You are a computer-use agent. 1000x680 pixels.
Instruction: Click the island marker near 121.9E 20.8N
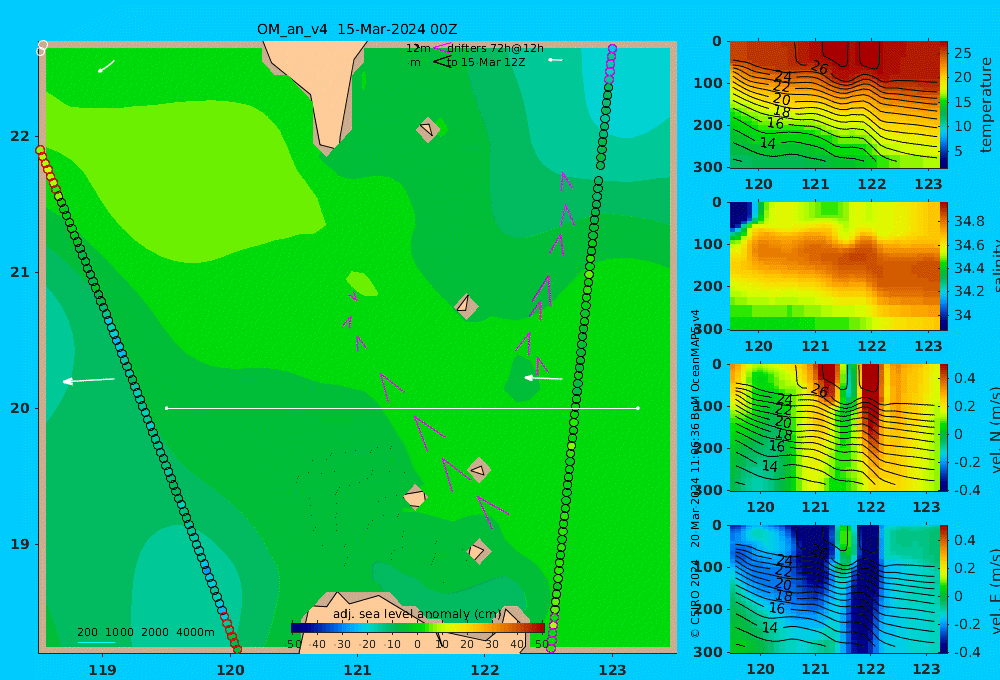(x=466, y=306)
